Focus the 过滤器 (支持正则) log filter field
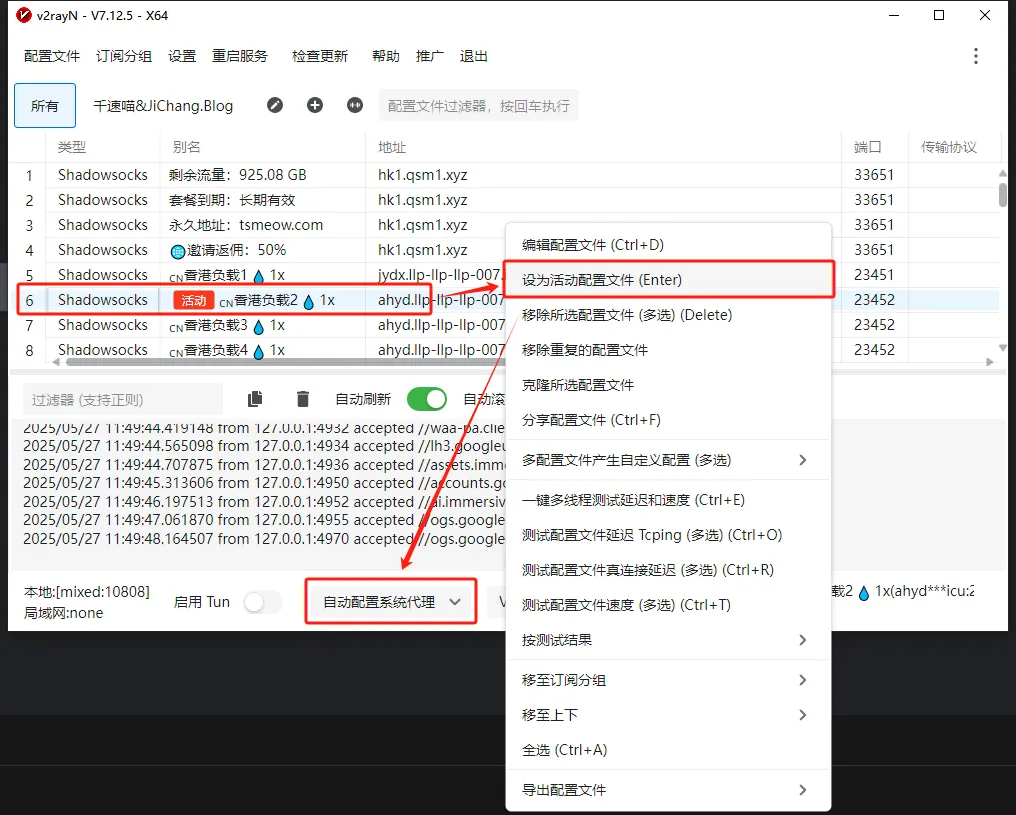Screen dimensions: 1016x815 [x=123, y=400]
